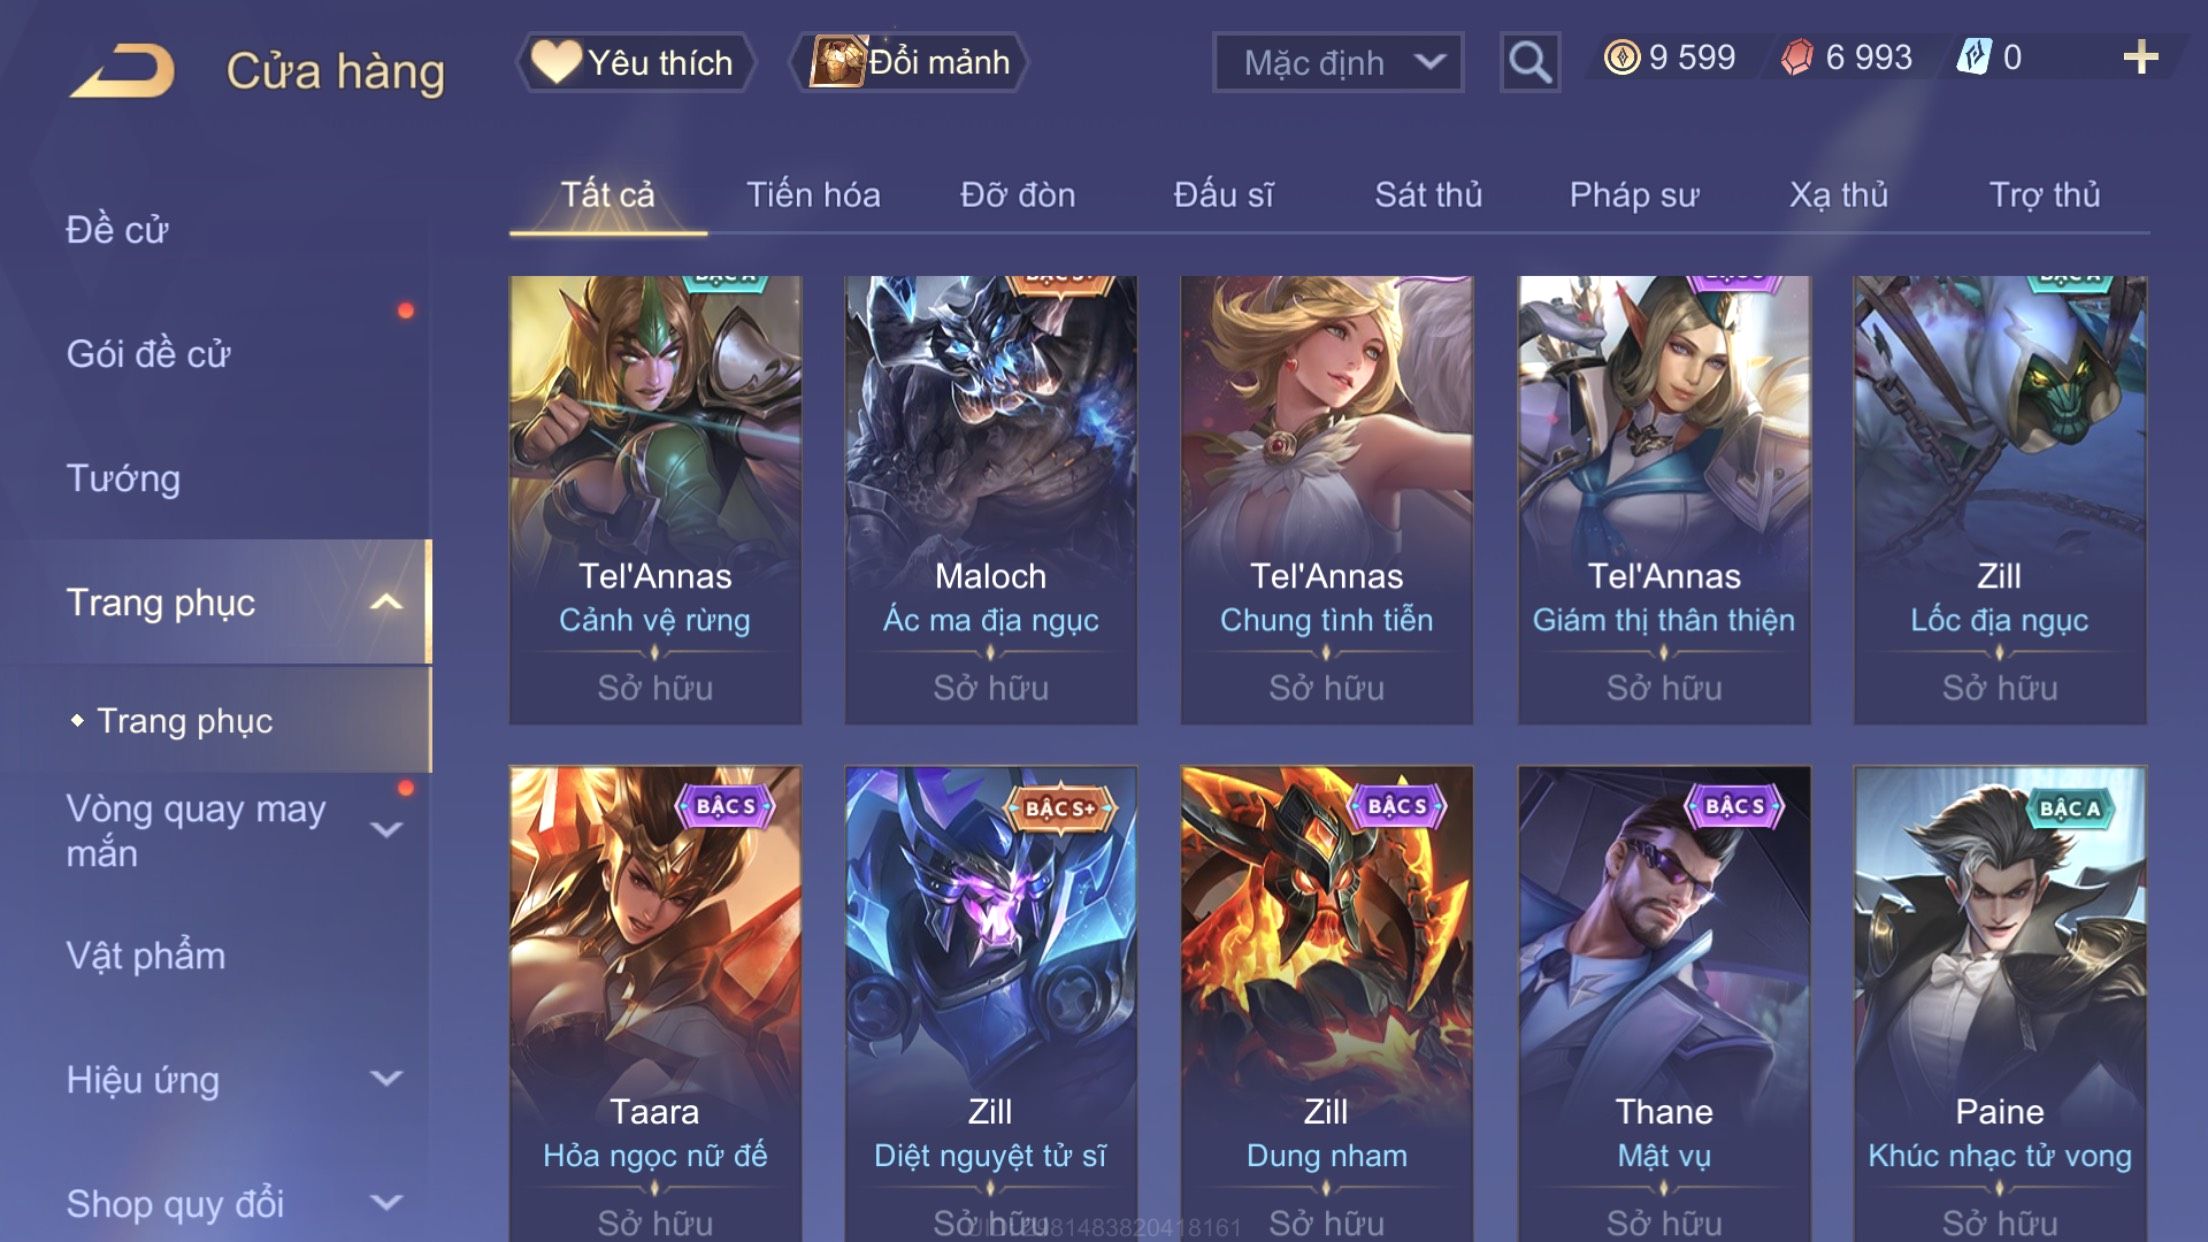
Task: Open the Gói đề cử menu item
Action: [148, 354]
